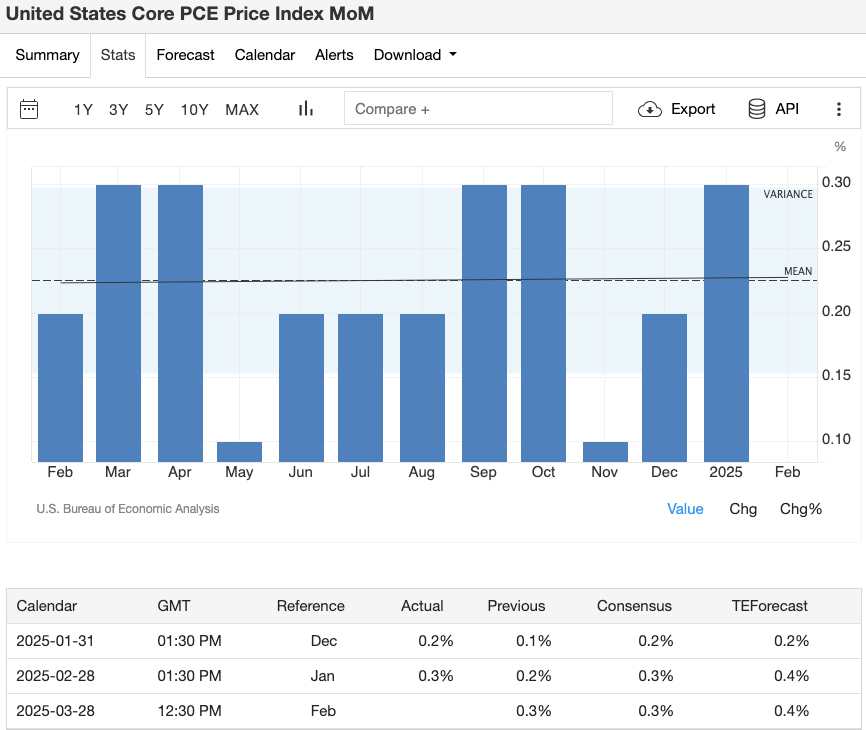Select the 1Y time range
The width and height of the screenshot is (866, 730).
pos(83,110)
